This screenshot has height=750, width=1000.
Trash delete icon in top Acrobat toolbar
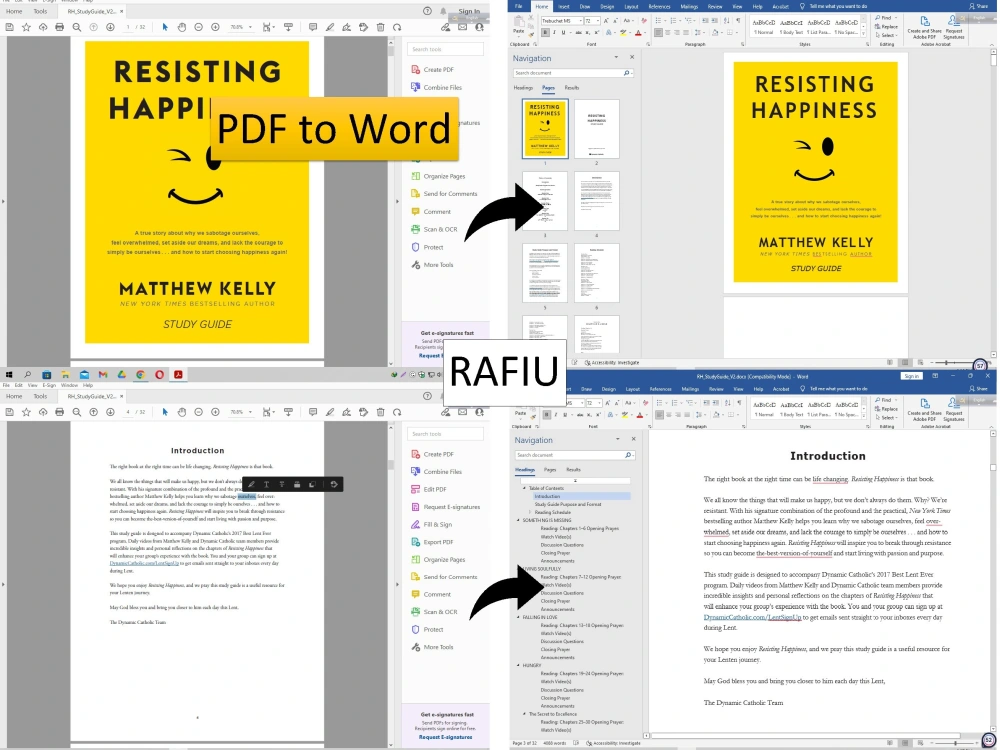pyautogui.click(x=381, y=27)
